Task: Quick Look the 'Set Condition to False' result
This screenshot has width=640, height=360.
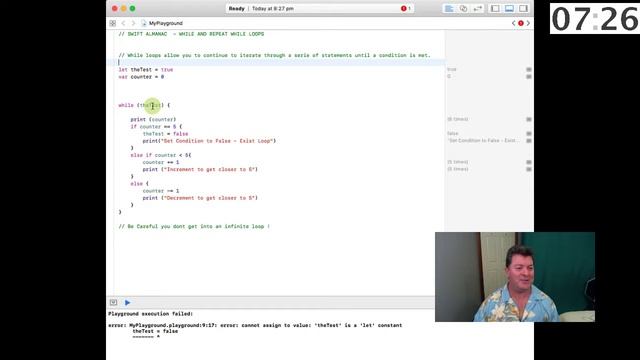Action: (529, 141)
